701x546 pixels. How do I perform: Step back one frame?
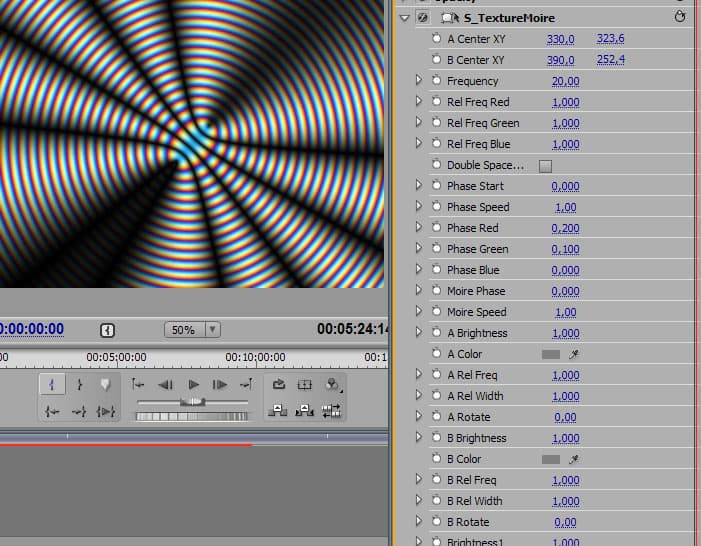(x=165, y=385)
